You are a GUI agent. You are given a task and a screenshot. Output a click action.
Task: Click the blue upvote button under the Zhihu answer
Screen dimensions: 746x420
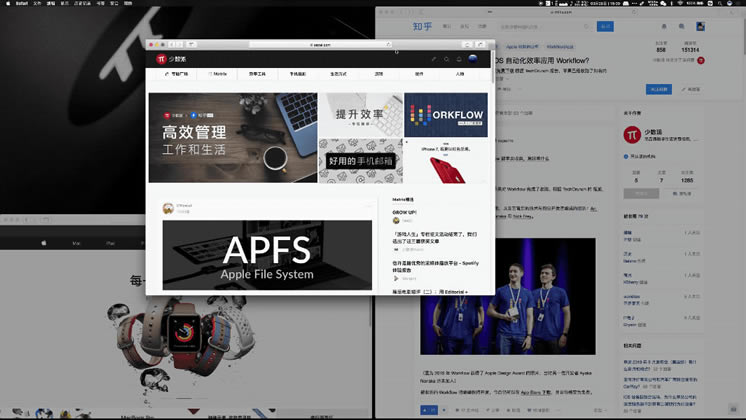click(429, 410)
